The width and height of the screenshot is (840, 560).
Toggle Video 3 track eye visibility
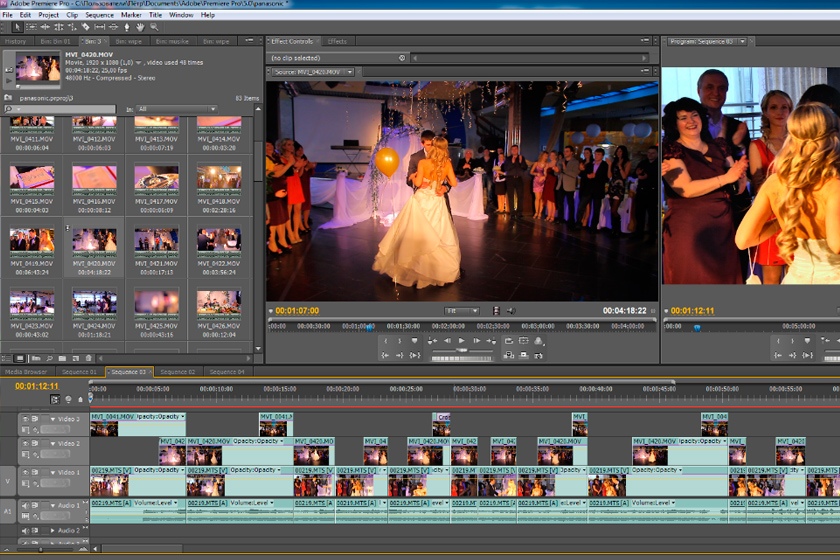click(x=25, y=418)
